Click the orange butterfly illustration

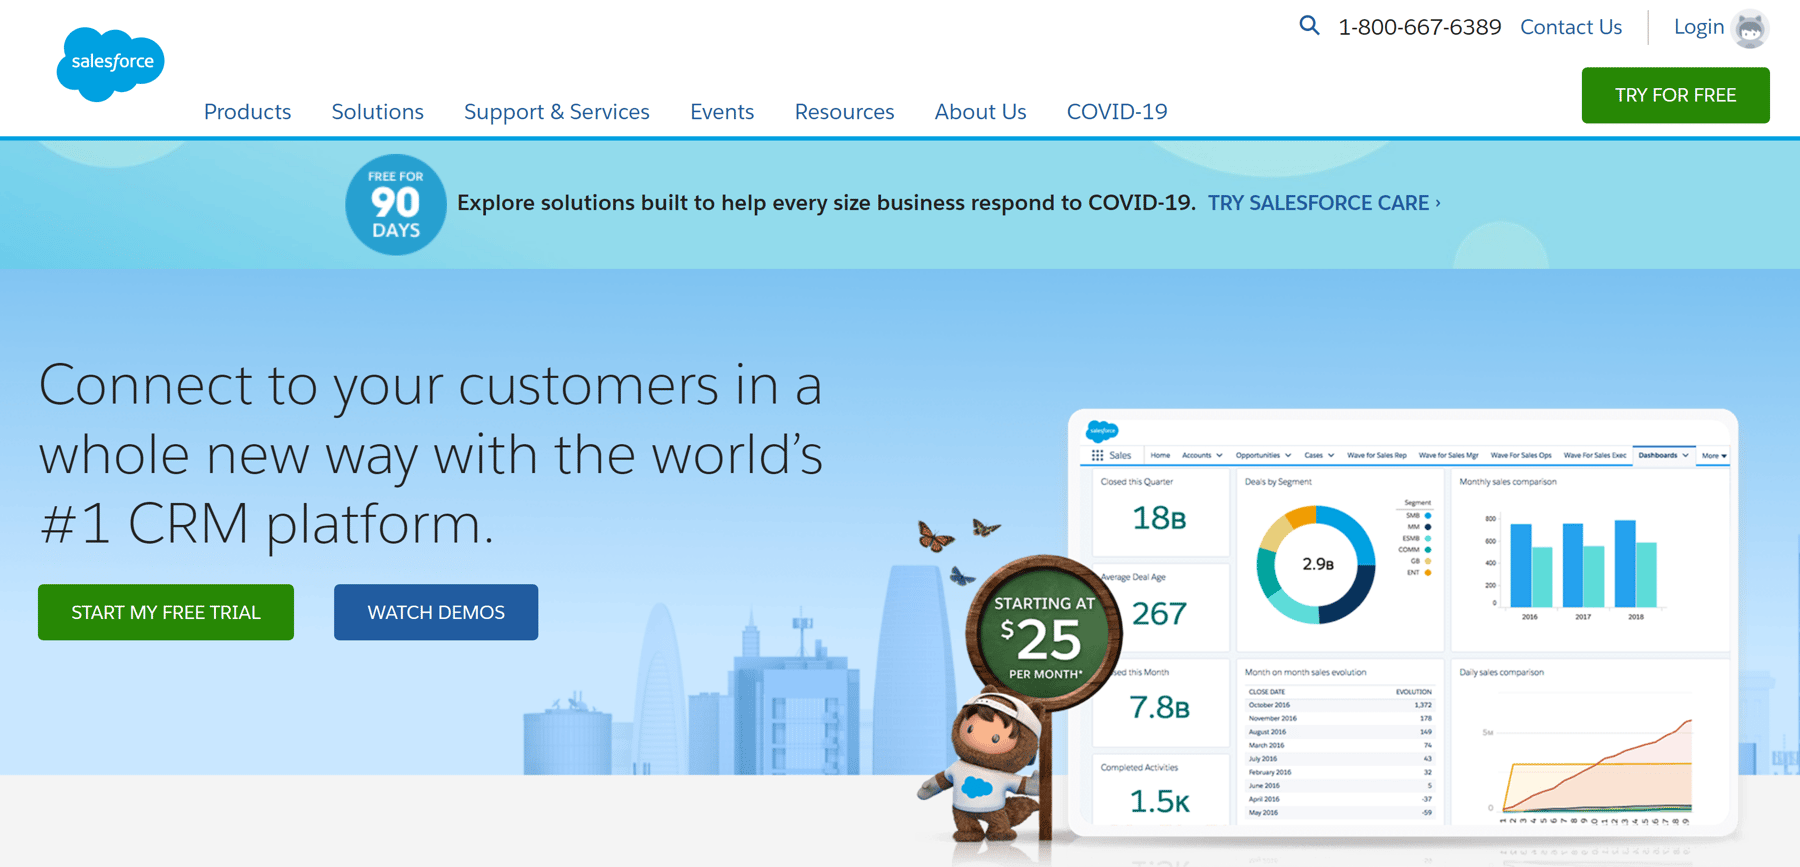935,537
